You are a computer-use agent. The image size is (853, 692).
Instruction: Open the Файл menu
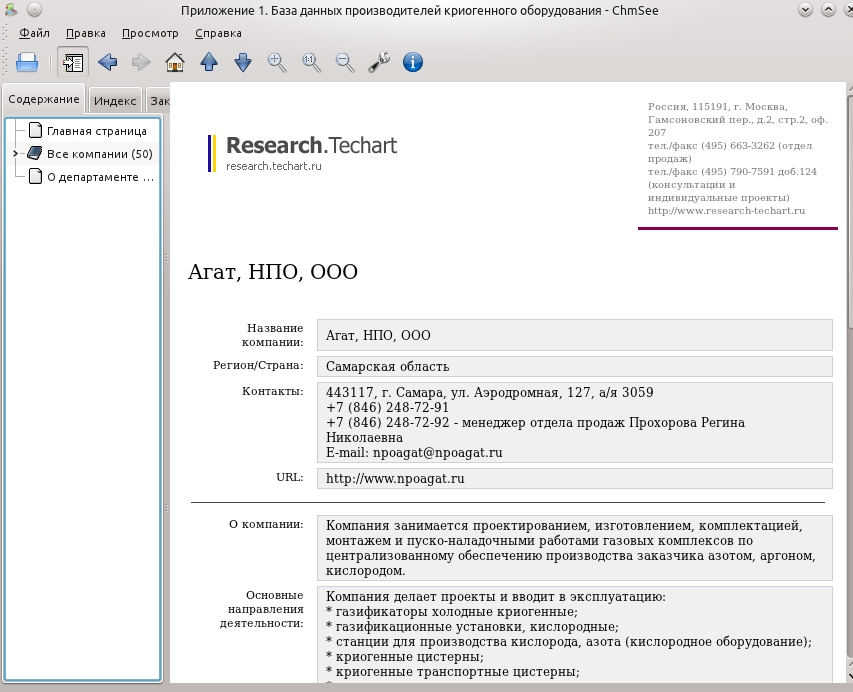click(x=34, y=33)
